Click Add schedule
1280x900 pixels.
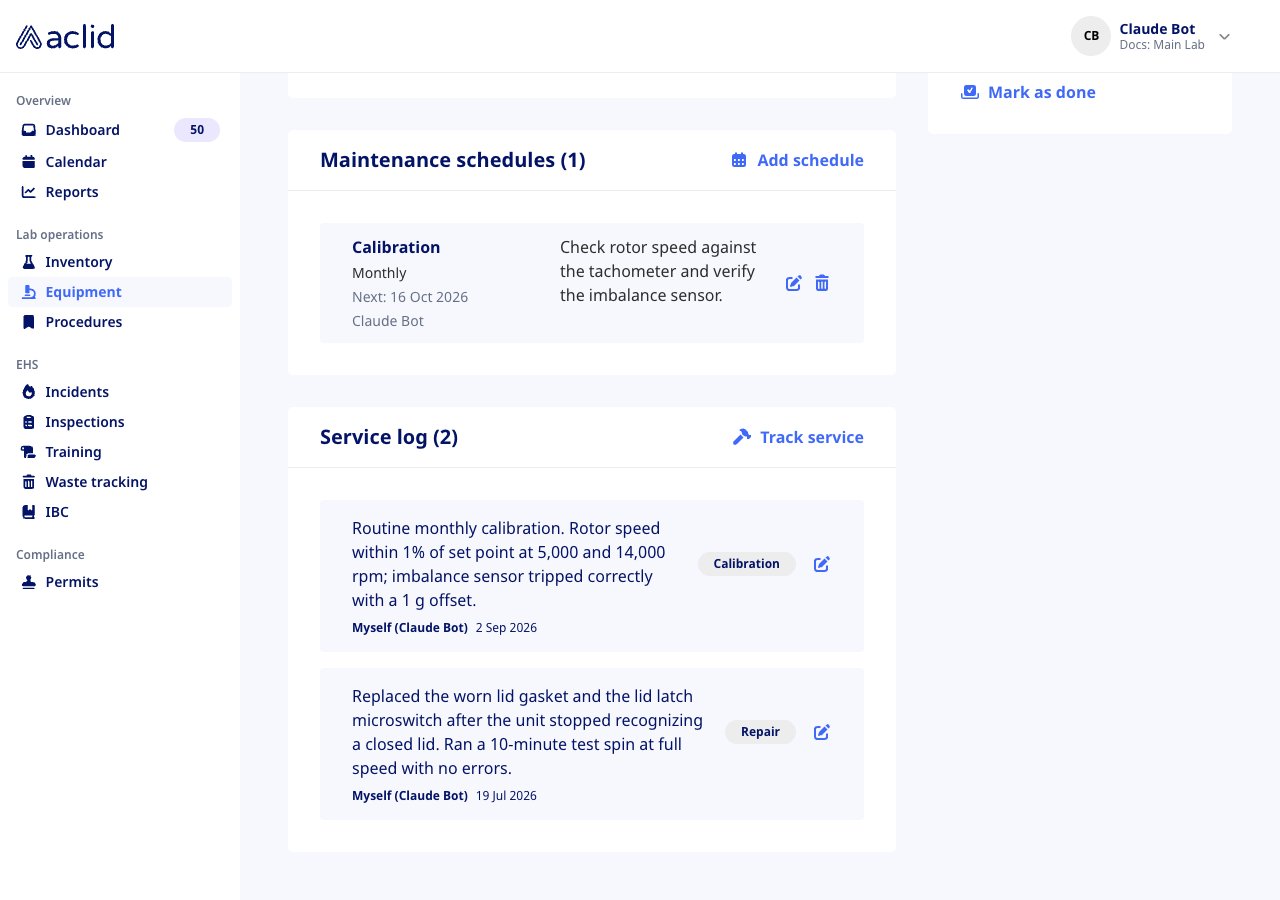pos(797,160)
